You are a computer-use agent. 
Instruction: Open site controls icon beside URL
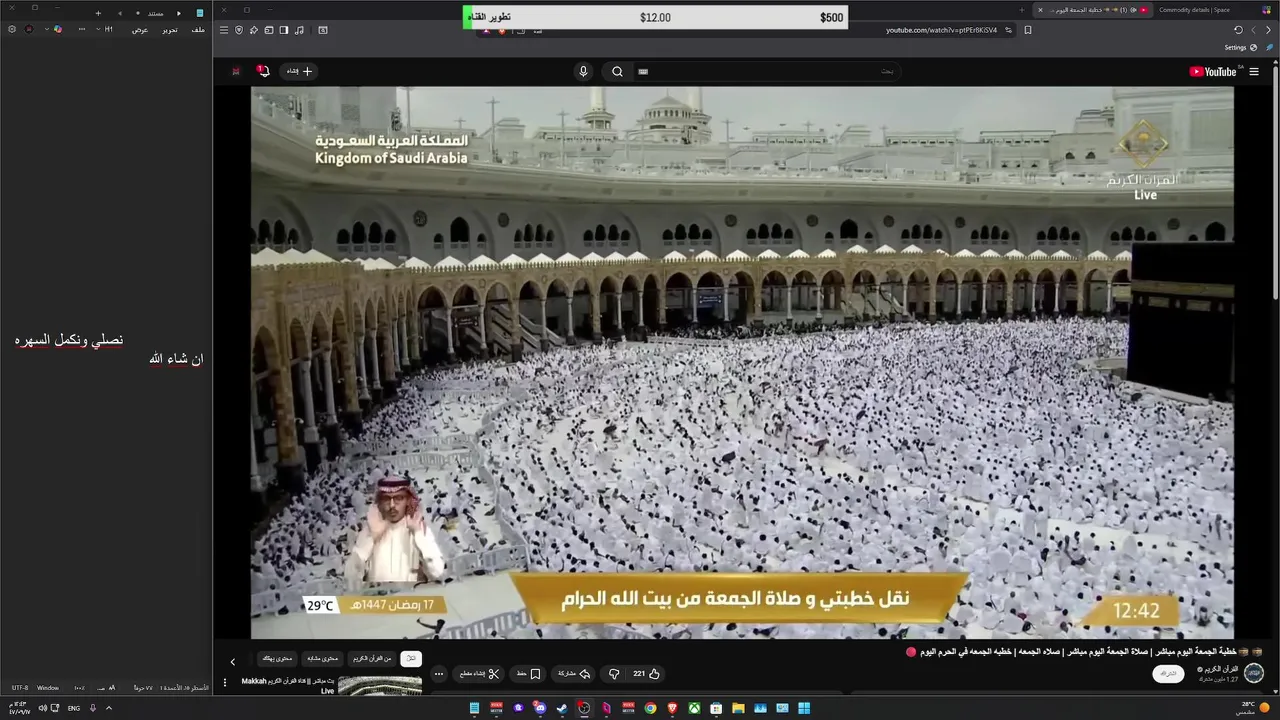click(1008, 30)
